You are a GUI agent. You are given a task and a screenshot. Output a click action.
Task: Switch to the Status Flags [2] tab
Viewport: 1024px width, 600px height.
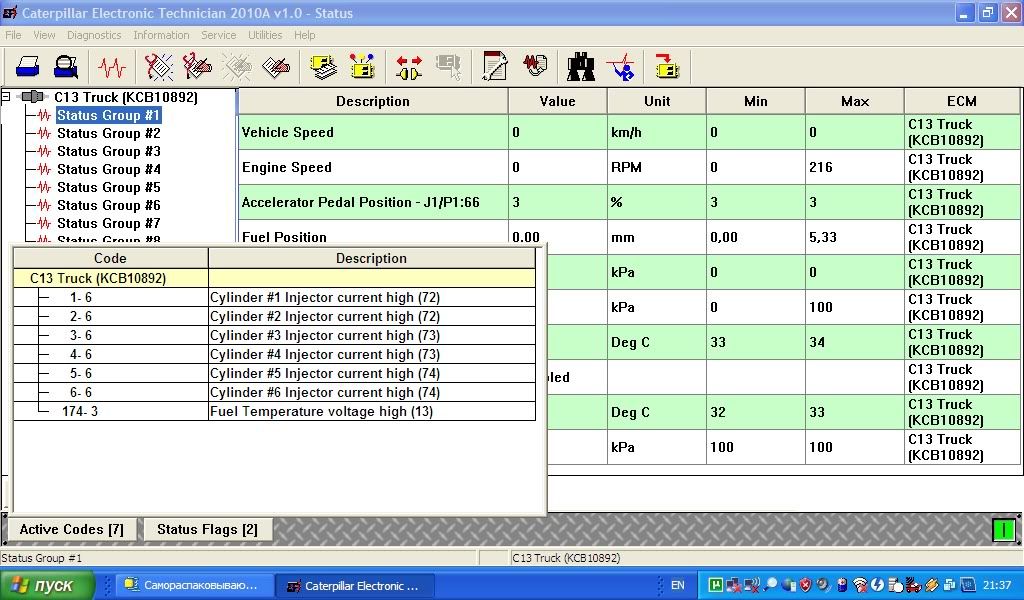207,529
